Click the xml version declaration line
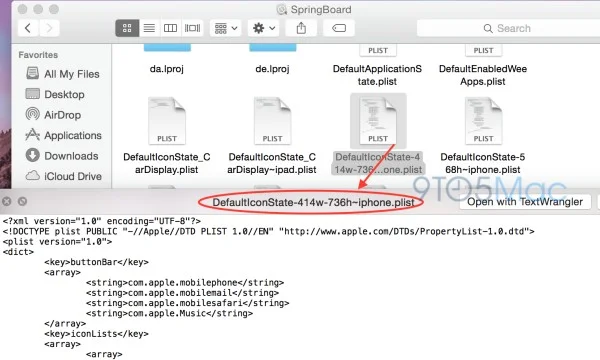Viewport: 600px width, 360px height. [x=102, y=221]
